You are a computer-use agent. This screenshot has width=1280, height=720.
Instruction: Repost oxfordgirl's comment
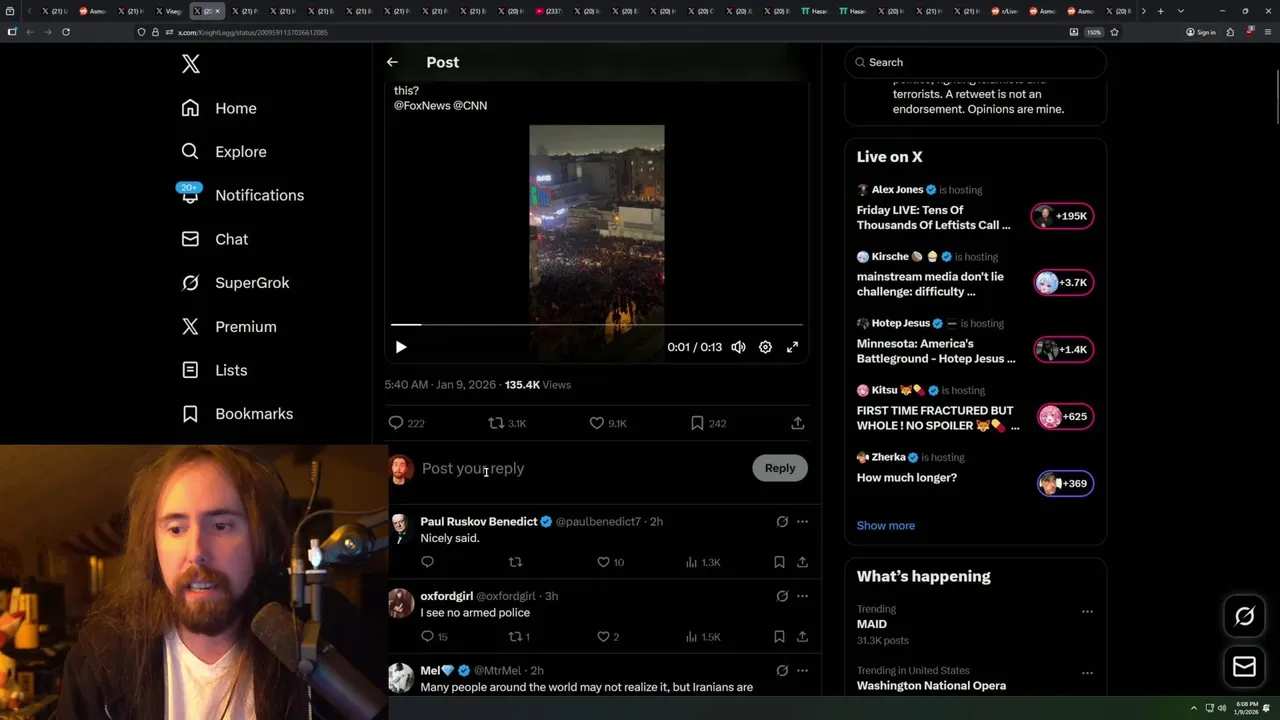coord(520,637)
